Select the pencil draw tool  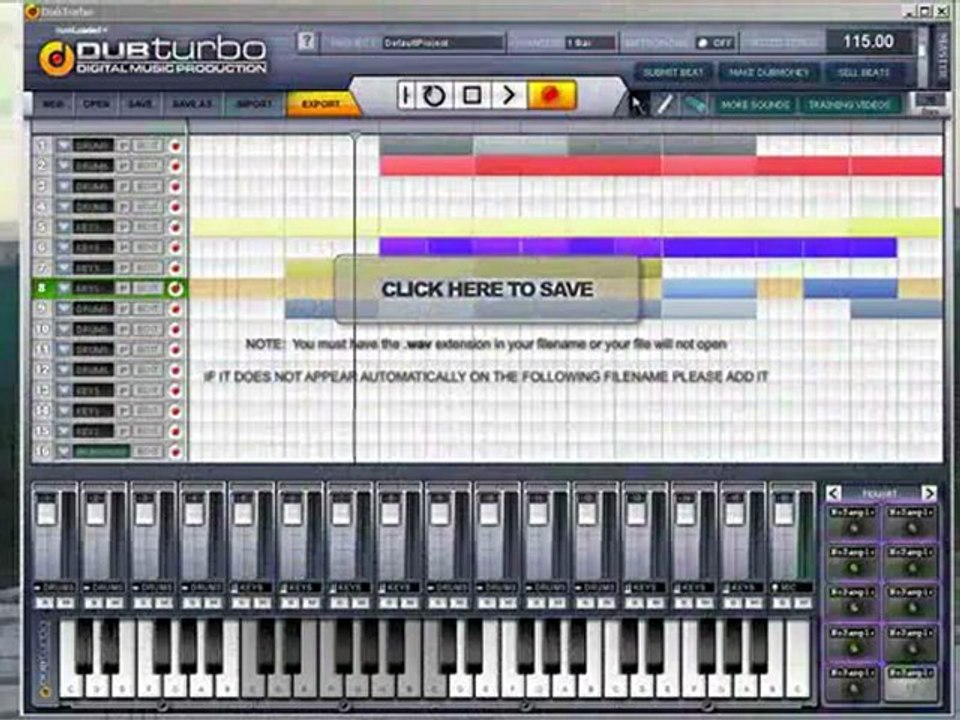(666, 105)
